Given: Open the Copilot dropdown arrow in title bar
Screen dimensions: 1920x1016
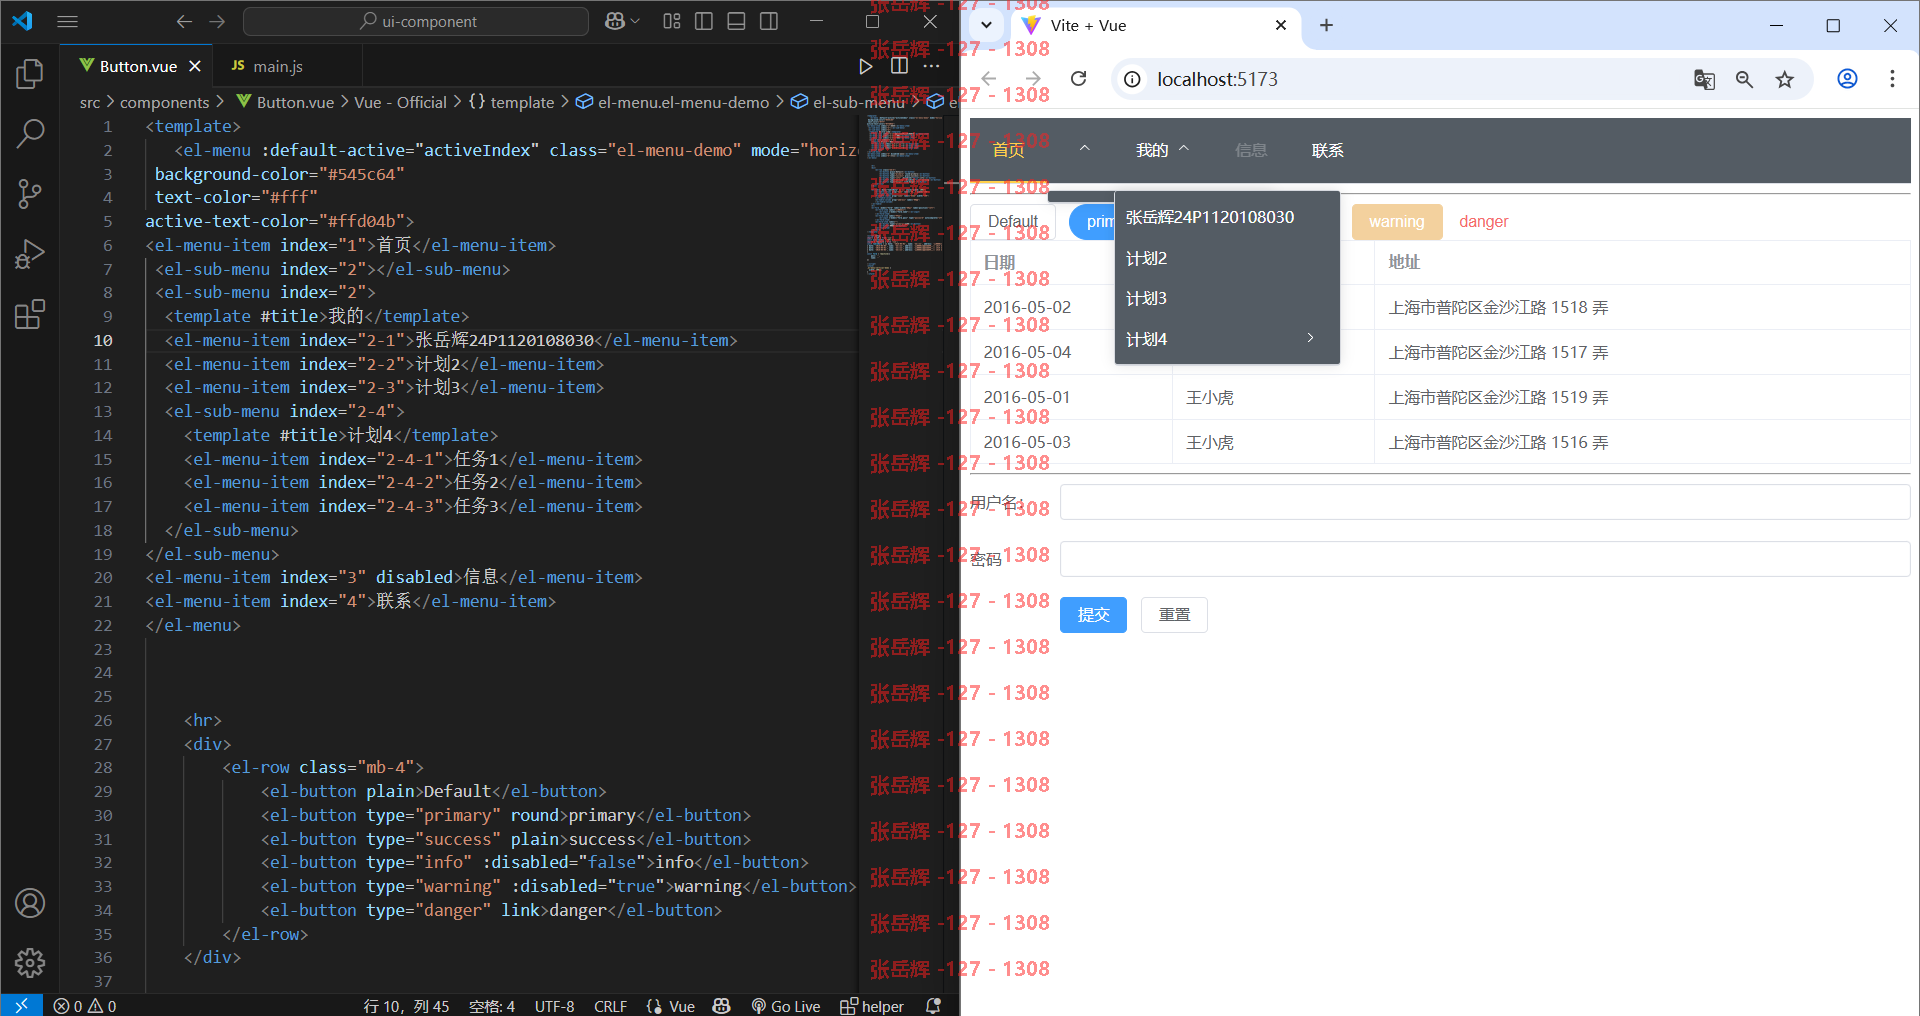Looking at the screenshot, I should pyautogui.click(x=636, y=21).
